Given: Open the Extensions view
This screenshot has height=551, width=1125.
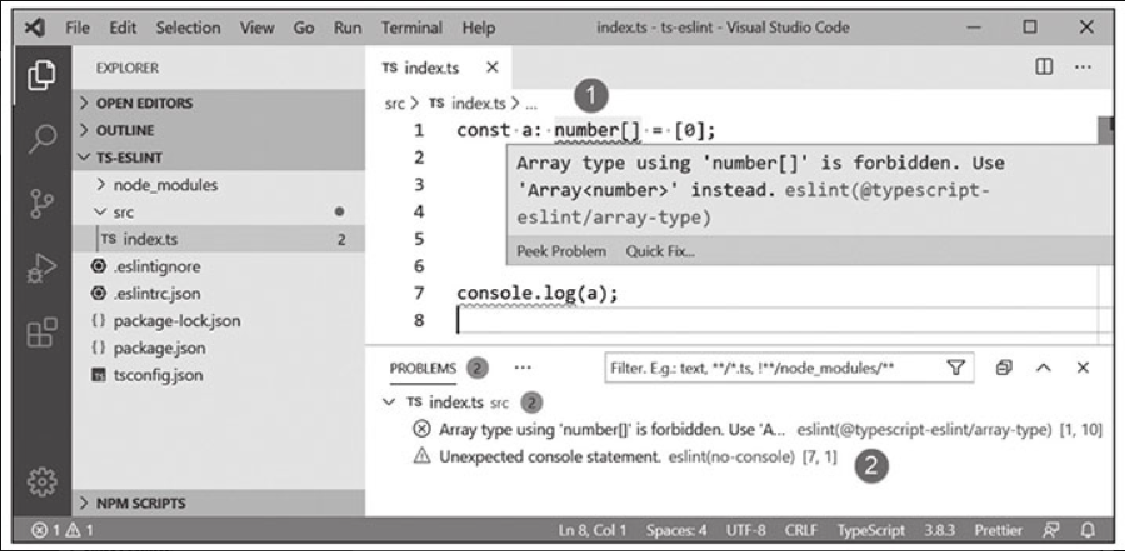Looking at the screenshot, I should click(x=42, y=334).
